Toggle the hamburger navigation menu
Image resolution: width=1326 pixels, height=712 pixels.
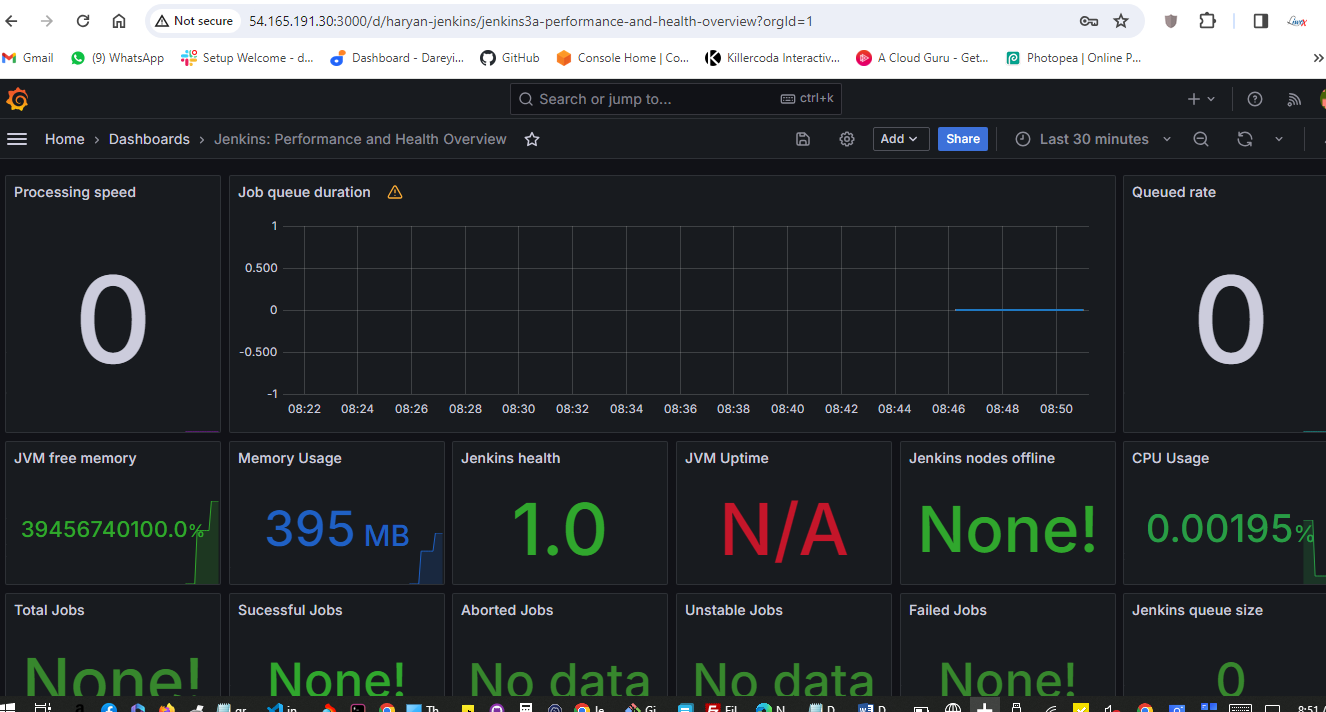[x=17, y=139]
